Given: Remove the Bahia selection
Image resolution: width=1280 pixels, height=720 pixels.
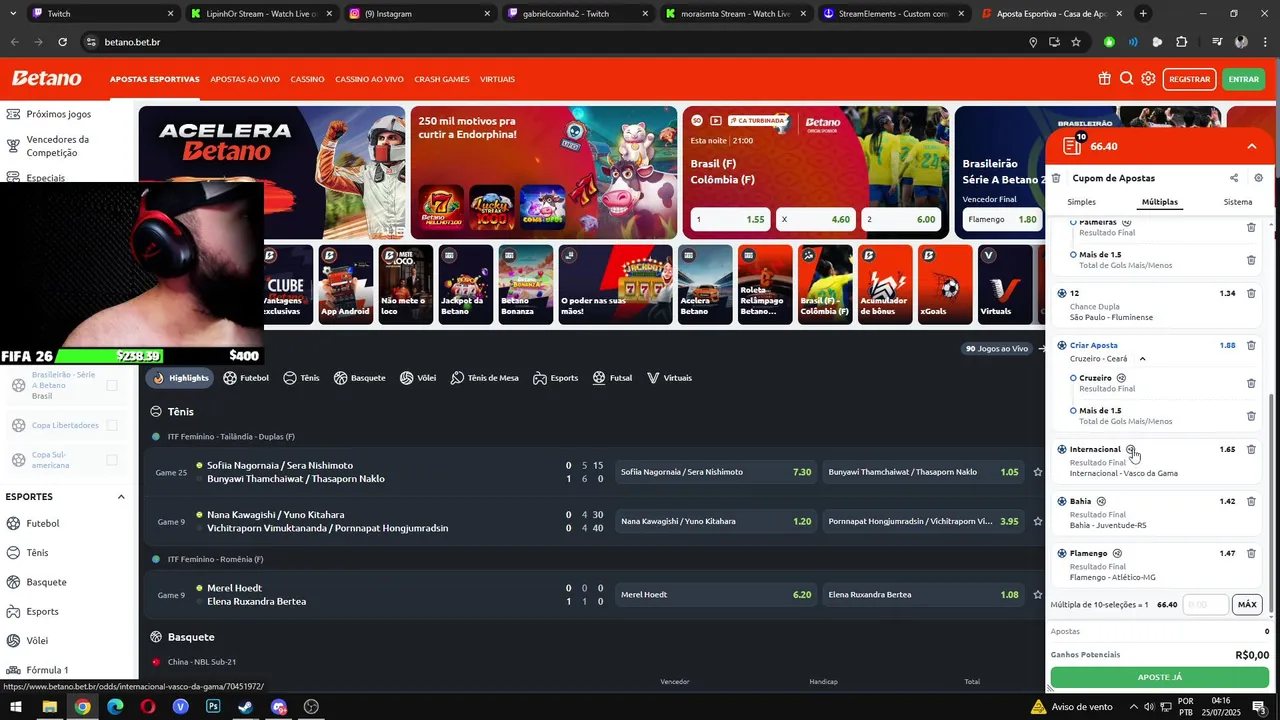Looking at the screenshot, I should click(1251, 502).
